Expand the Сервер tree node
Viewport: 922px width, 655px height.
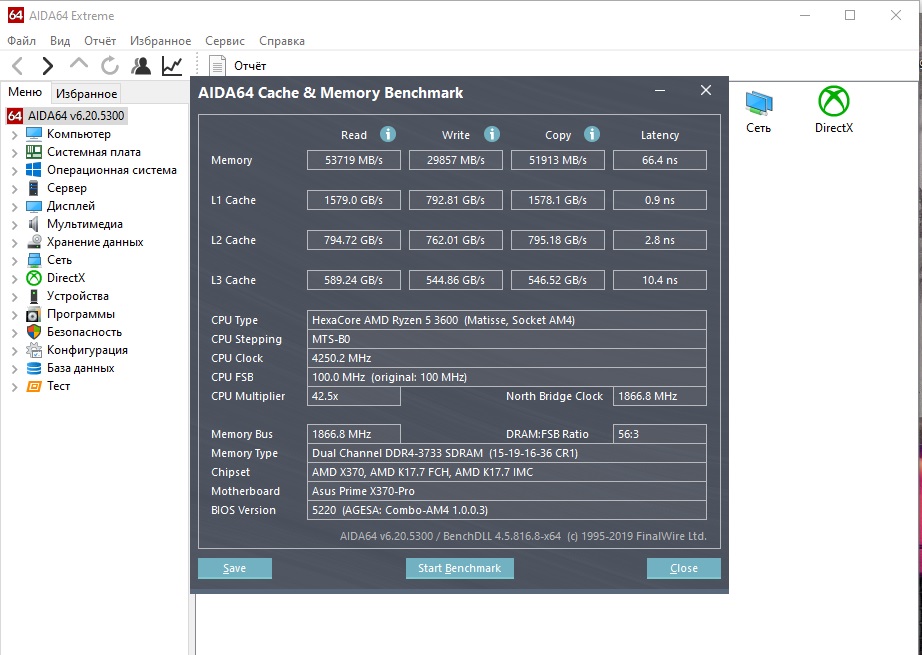(x=15, y=189)
